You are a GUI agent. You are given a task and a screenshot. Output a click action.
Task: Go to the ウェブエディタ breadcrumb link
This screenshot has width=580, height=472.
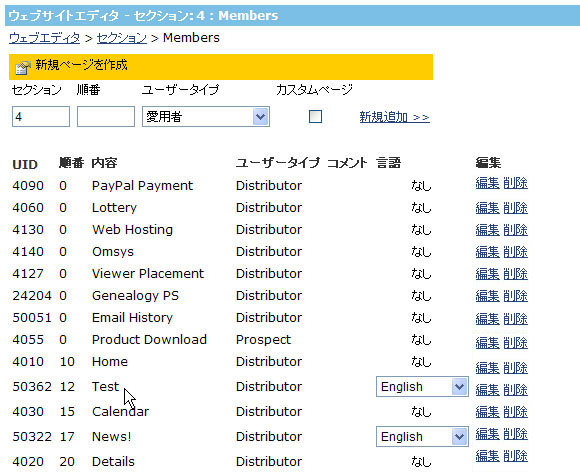point(44,38)
